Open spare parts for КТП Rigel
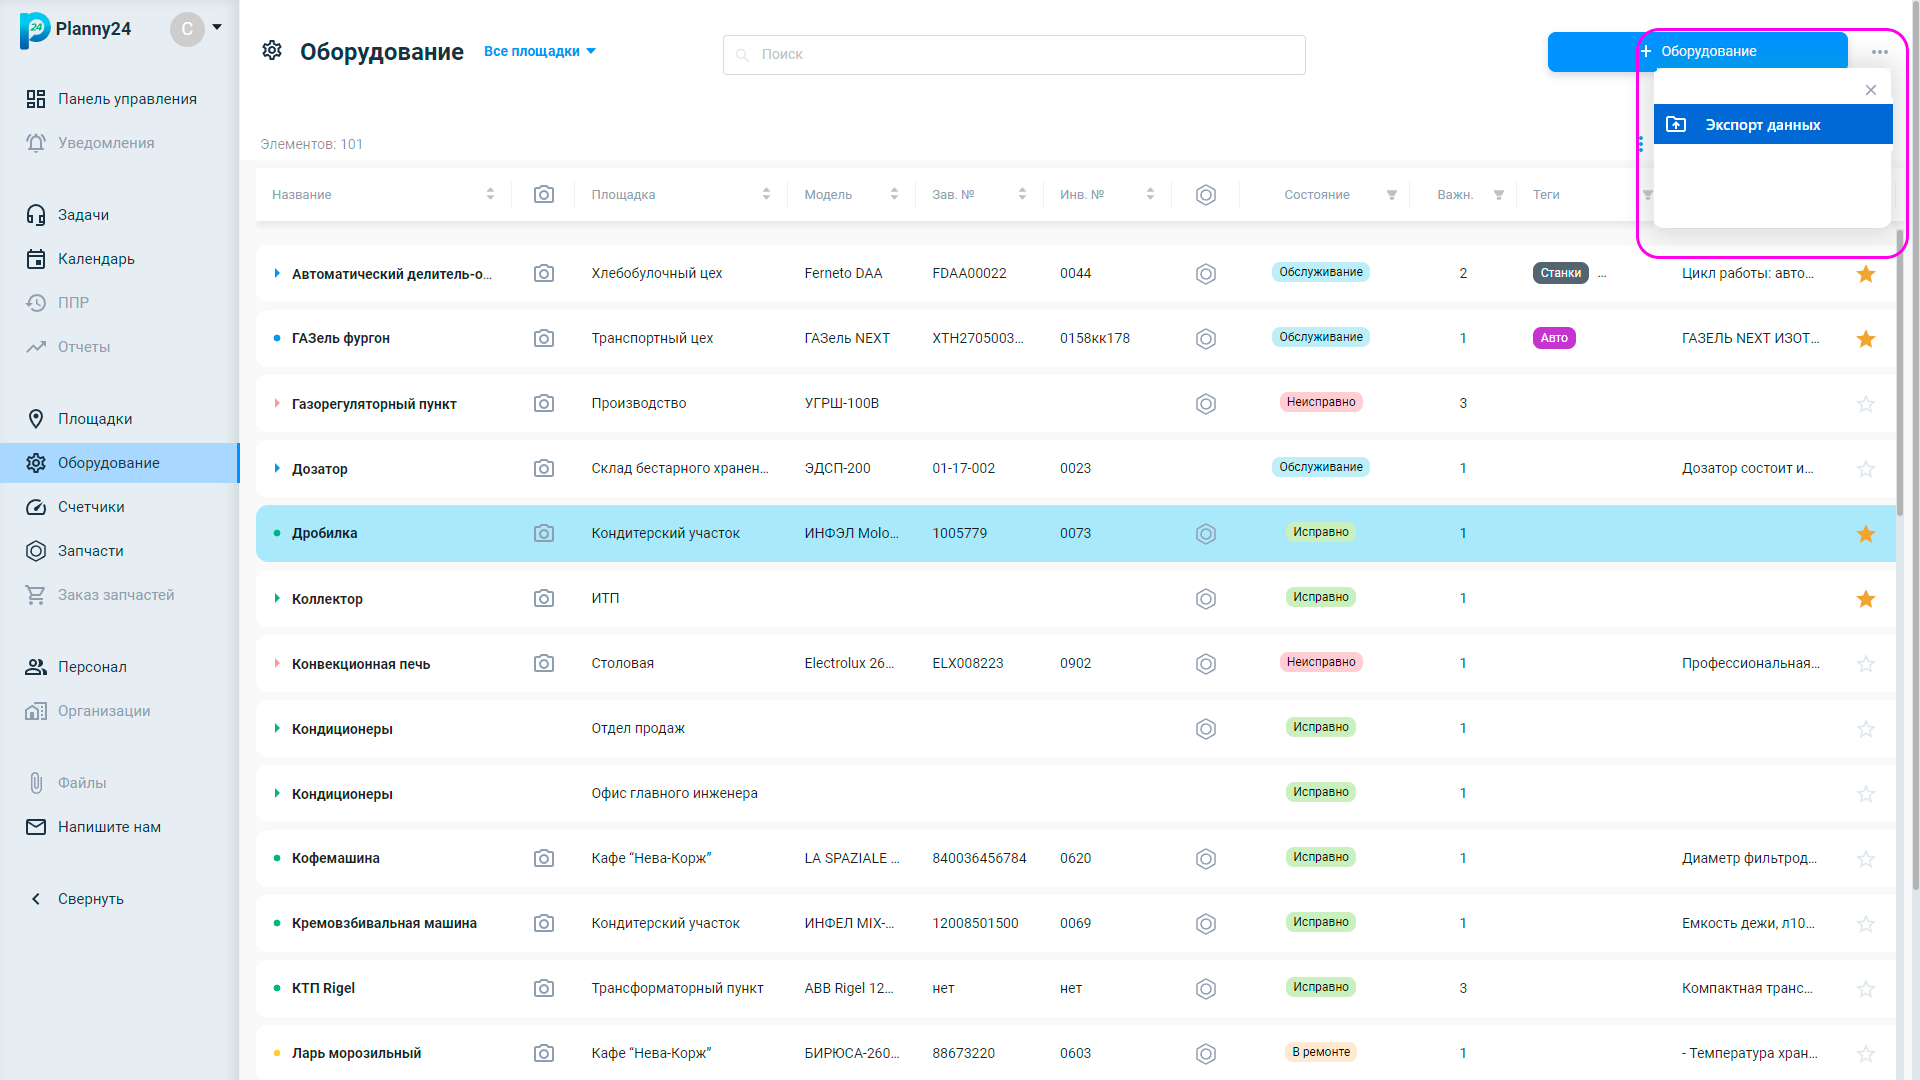This screenshot has height=1080, width=1920. point(1206,989)
